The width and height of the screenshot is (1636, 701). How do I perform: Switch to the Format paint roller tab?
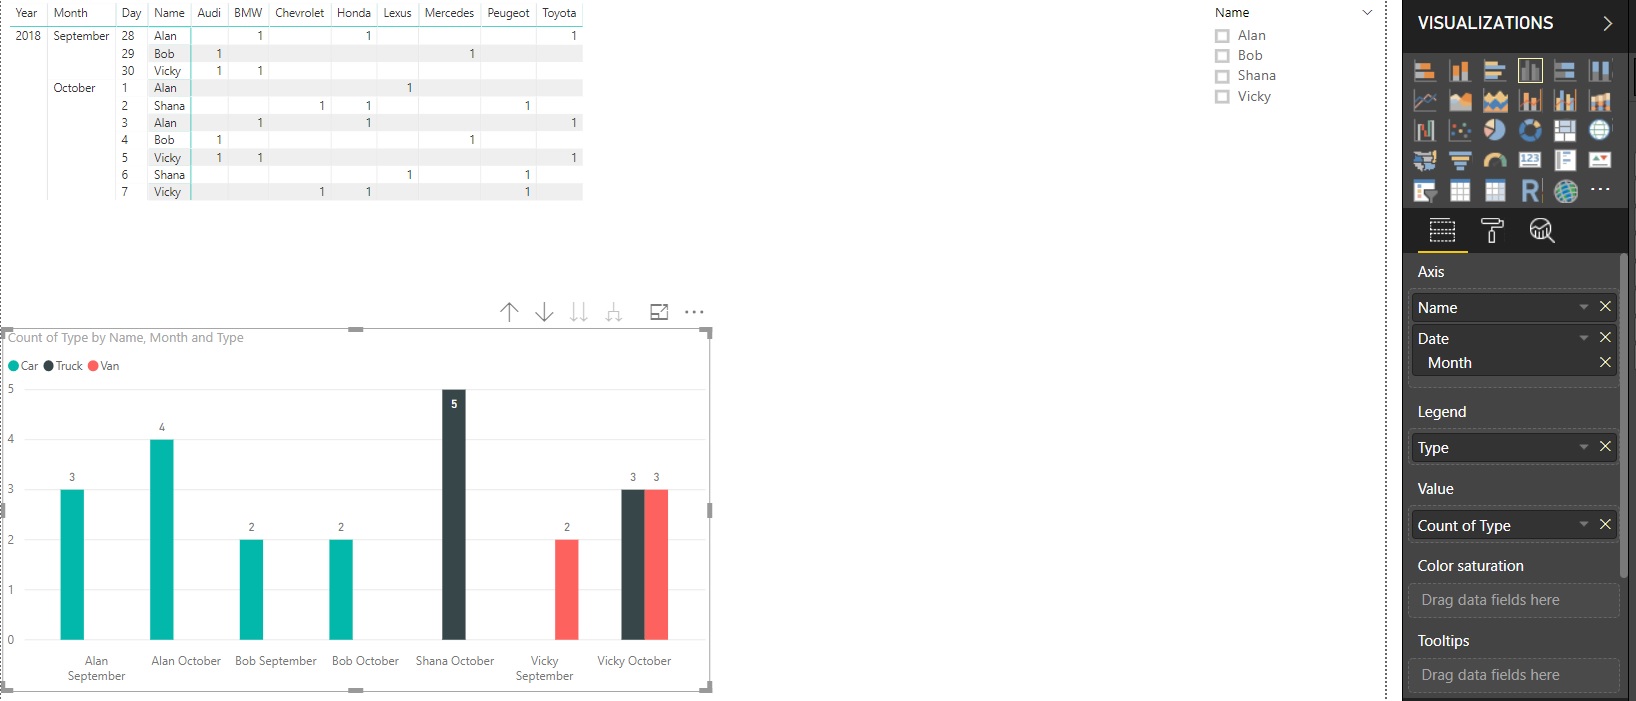point(1492,231)
